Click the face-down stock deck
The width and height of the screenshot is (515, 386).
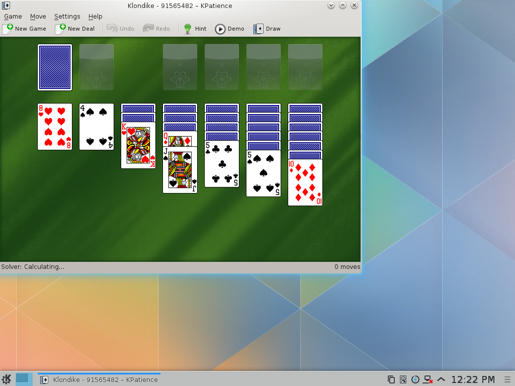pyautogui.click(x=55, y=67)
